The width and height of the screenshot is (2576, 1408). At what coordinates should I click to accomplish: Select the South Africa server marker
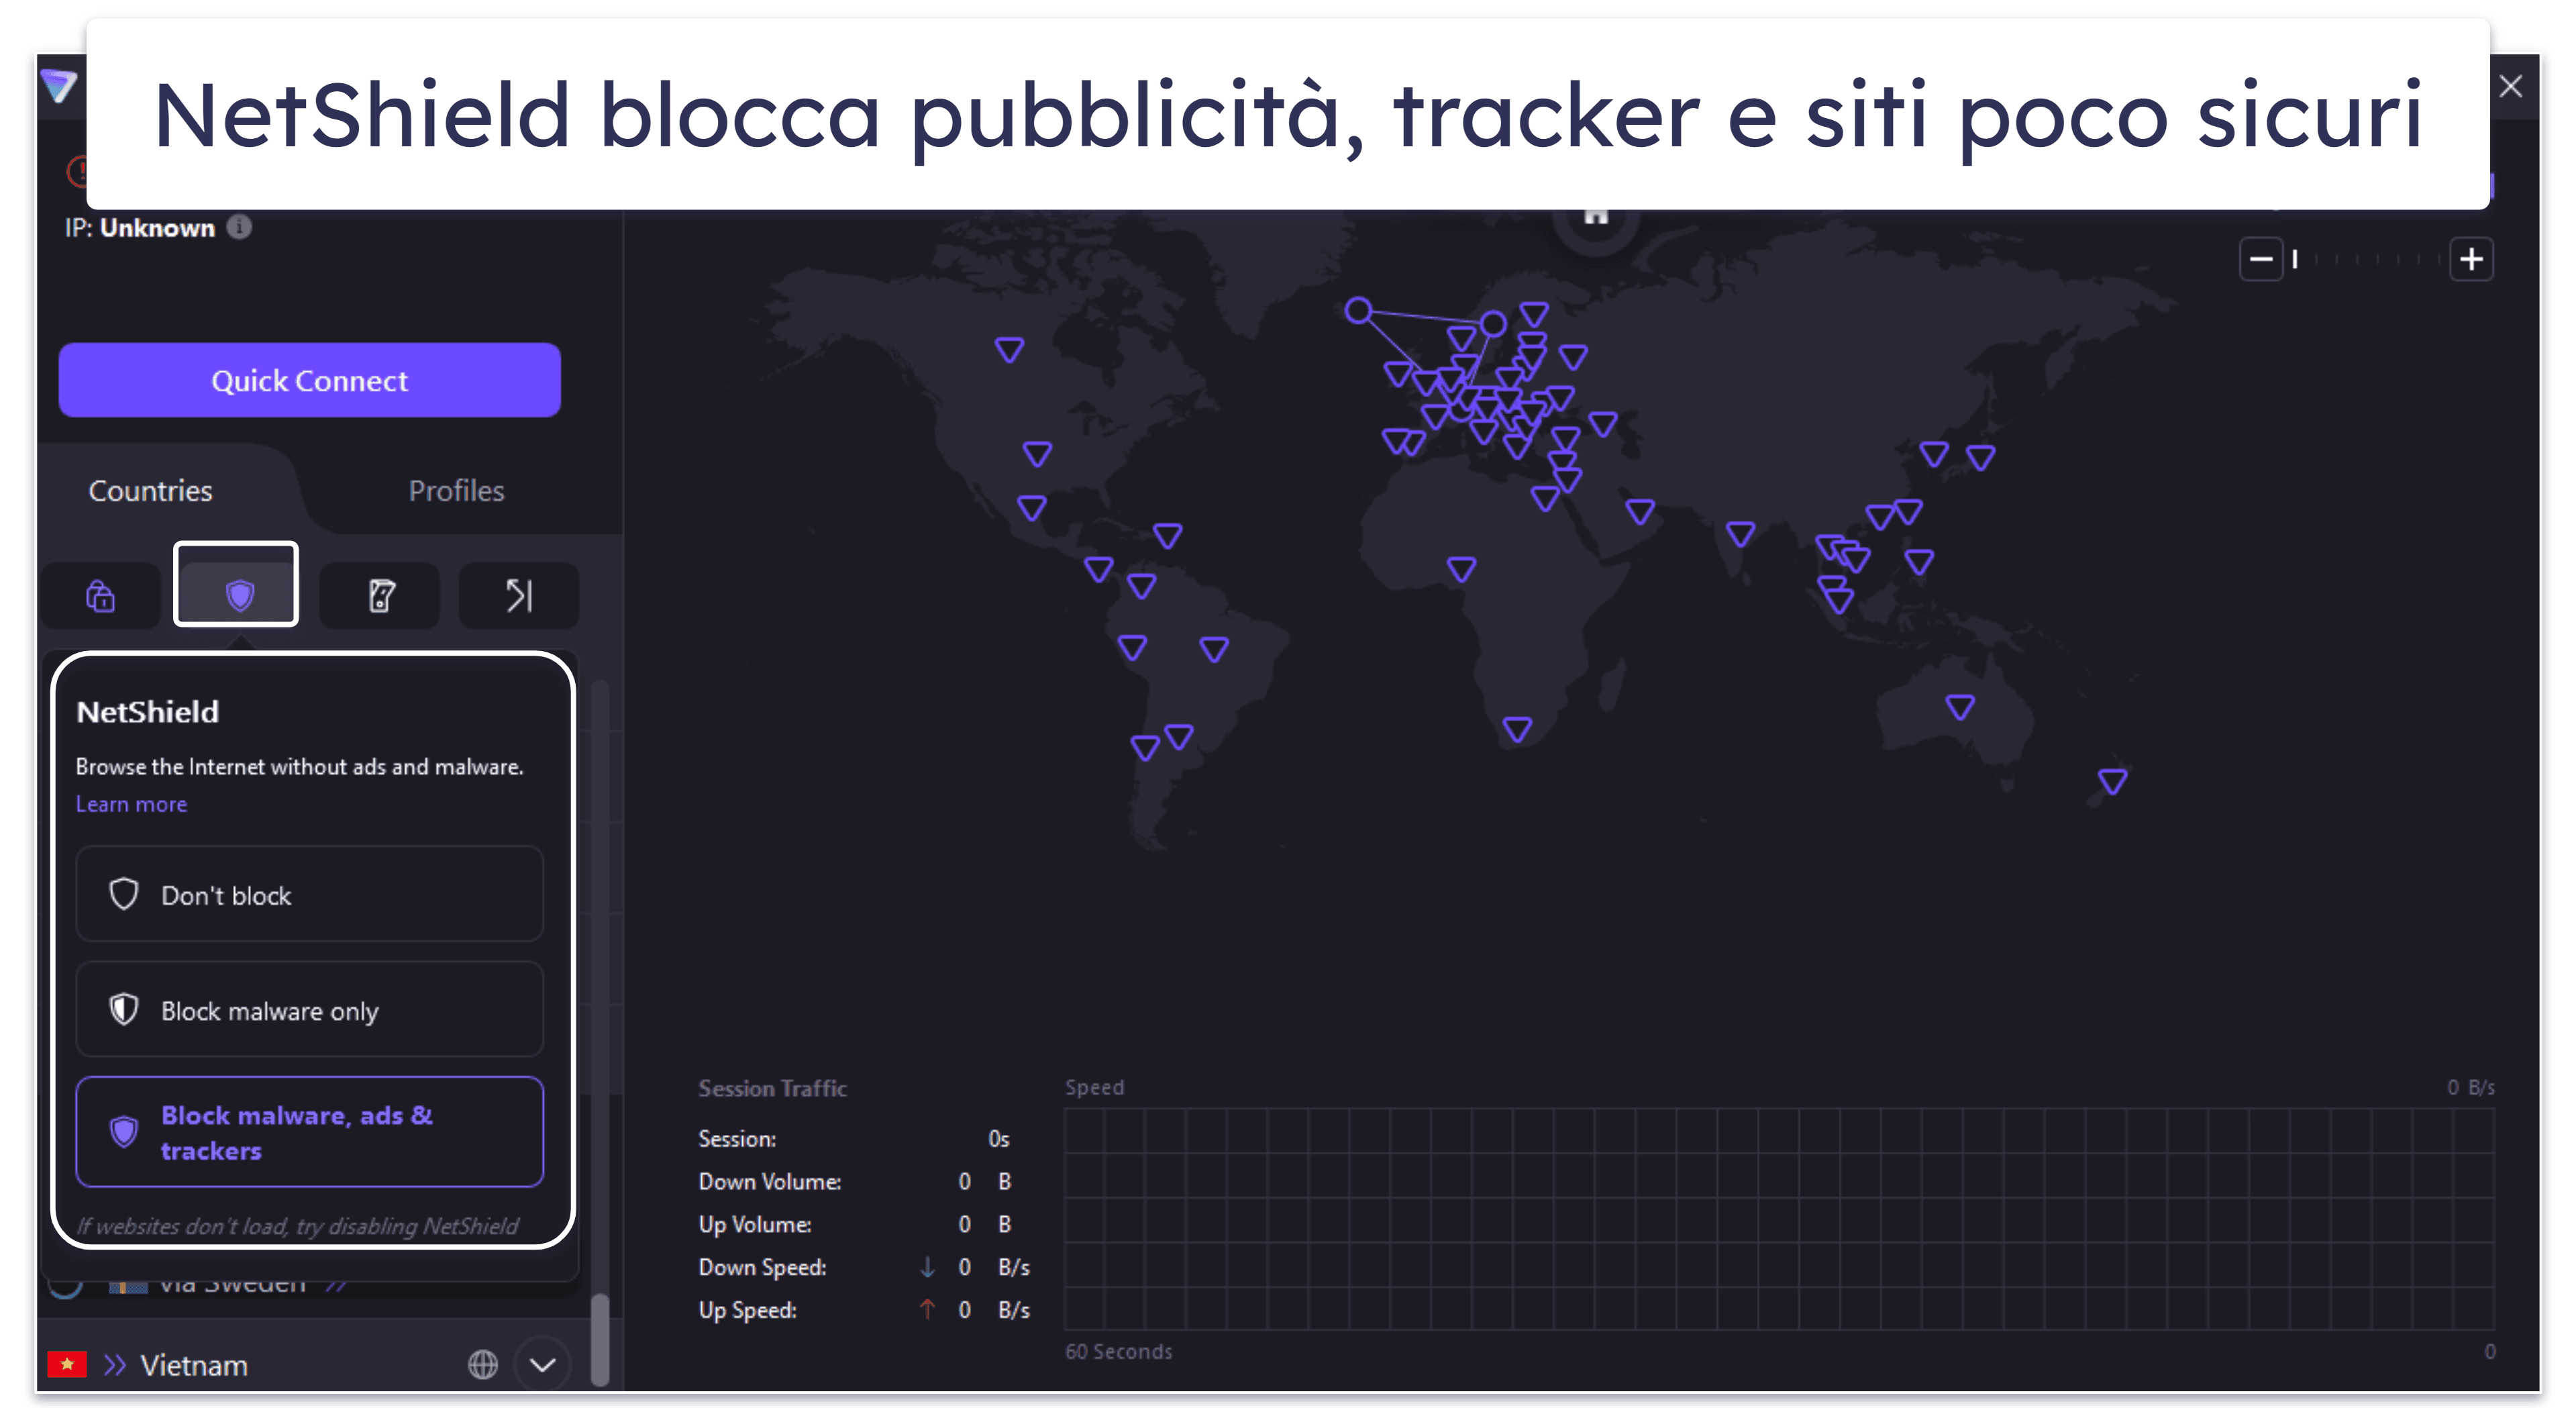(1517, 729)
